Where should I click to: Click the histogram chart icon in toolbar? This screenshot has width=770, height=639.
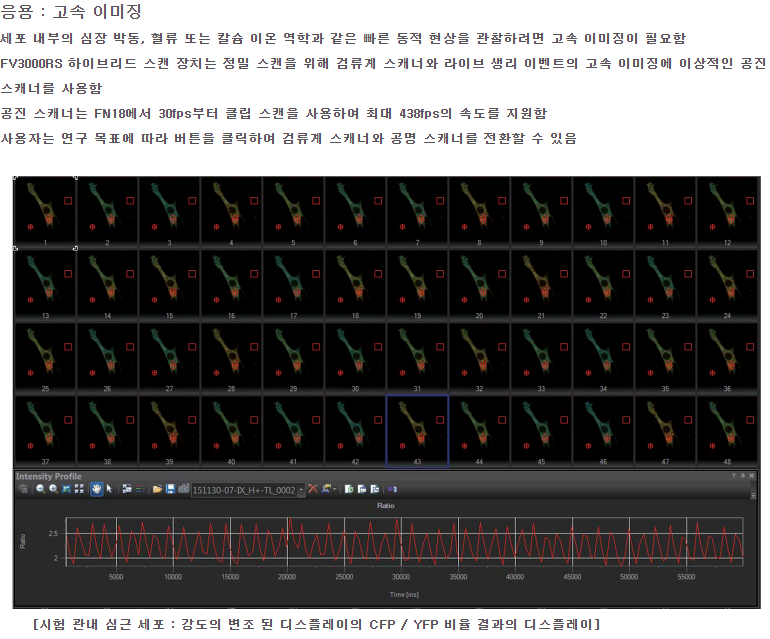[184, 489]
